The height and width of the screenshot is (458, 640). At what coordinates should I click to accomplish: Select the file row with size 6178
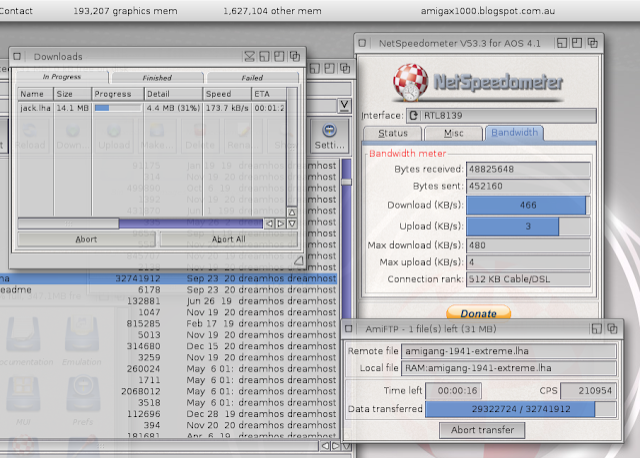[168, 290]
